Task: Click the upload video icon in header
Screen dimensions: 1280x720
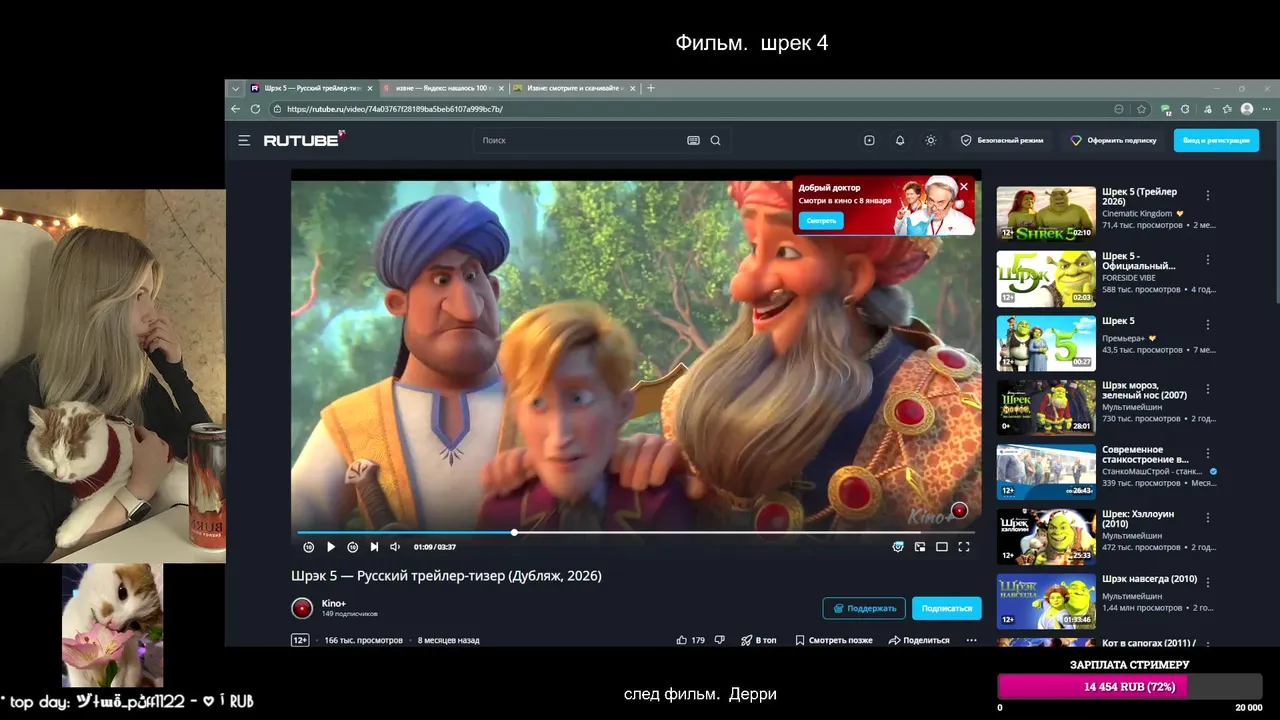Action: [x=869, y=141]
